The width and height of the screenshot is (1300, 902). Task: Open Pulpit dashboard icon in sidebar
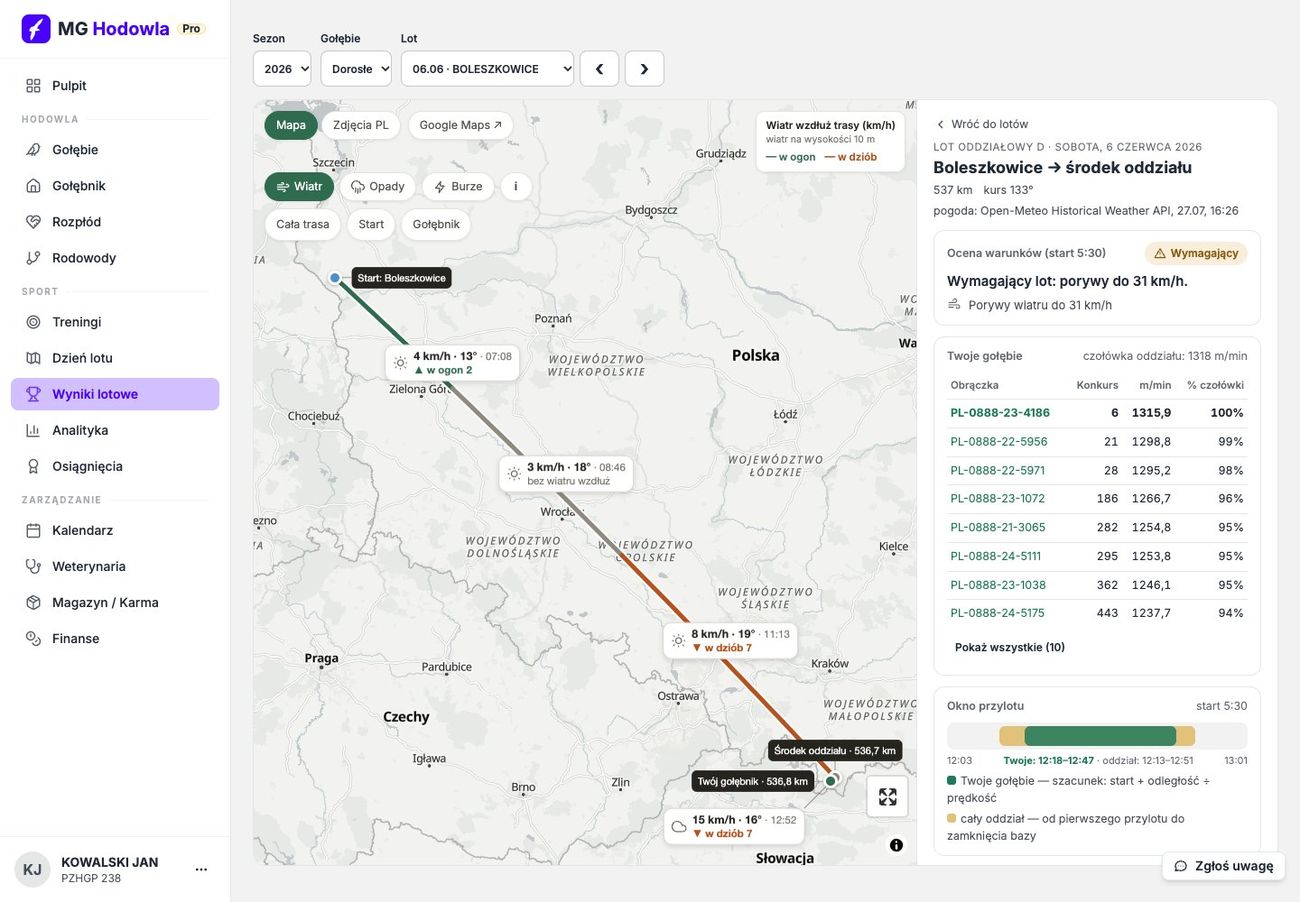(x=34, y=86)
